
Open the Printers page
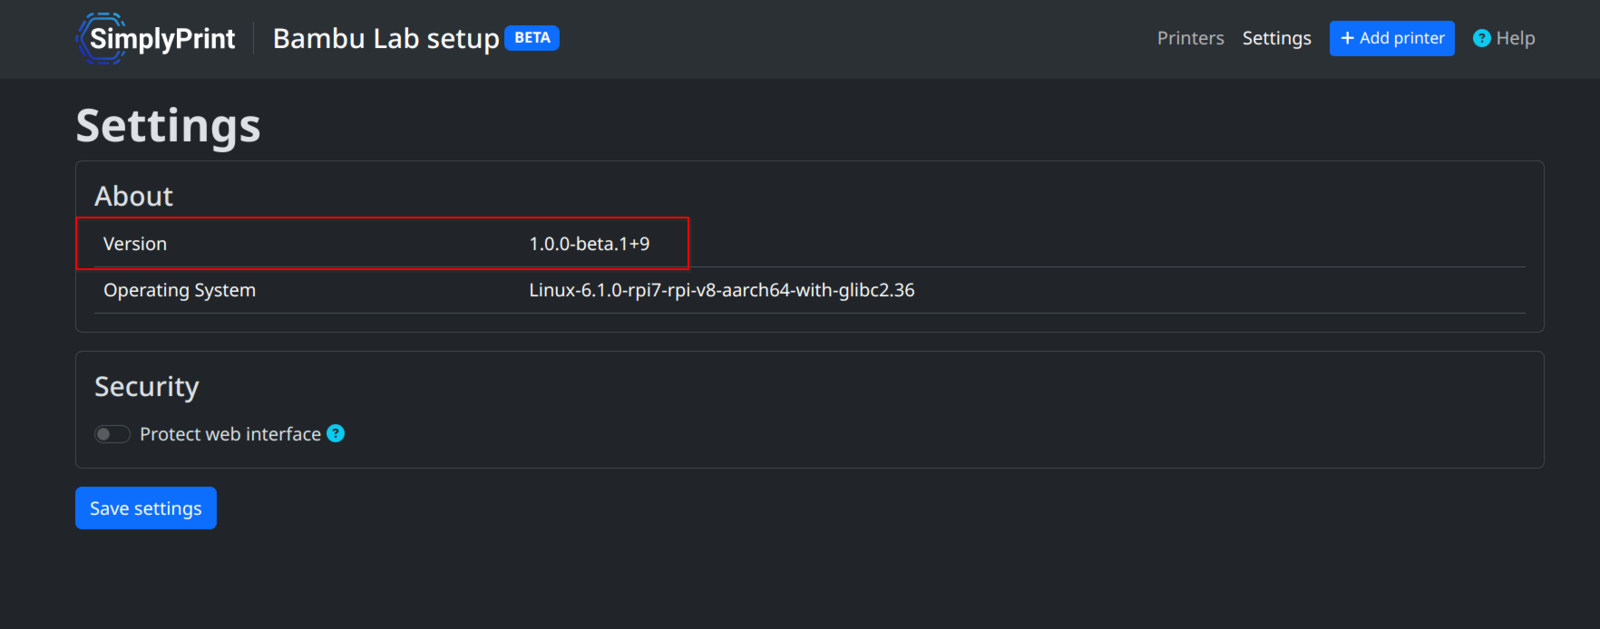1190,38
